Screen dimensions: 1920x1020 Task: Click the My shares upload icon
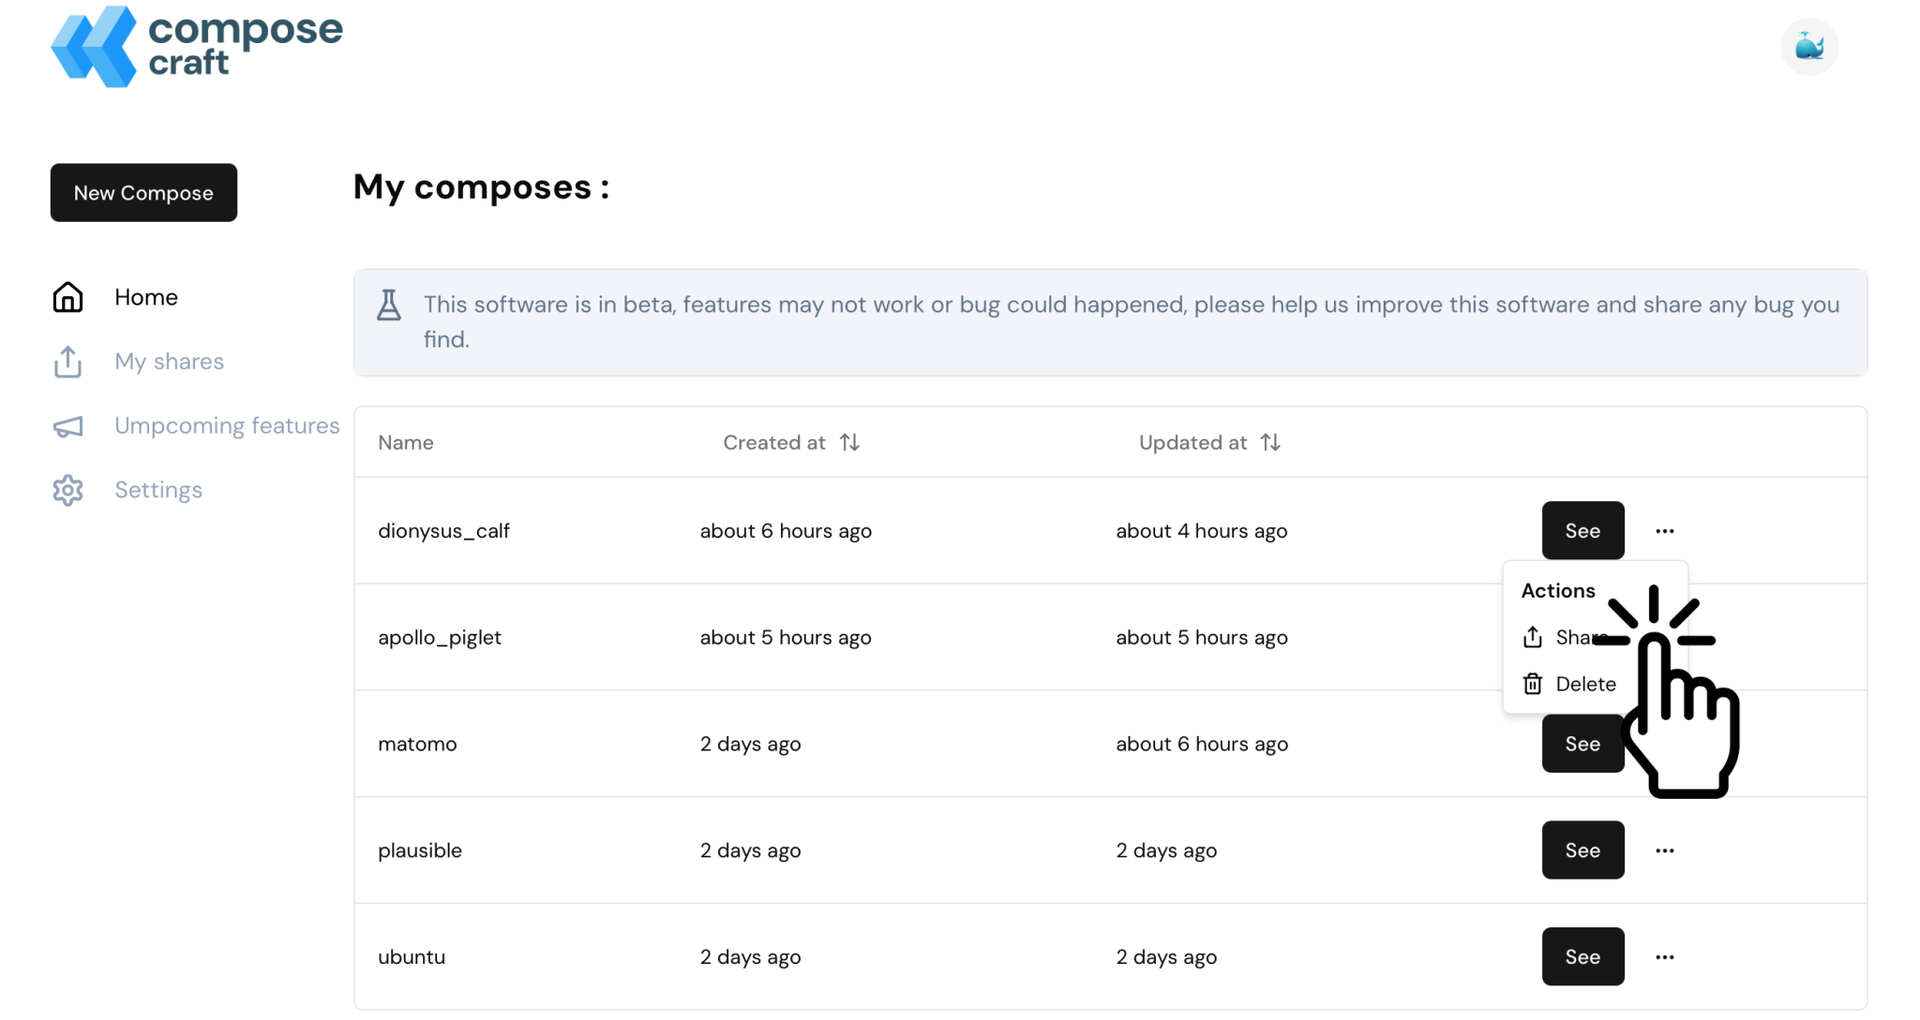(68, 362)
